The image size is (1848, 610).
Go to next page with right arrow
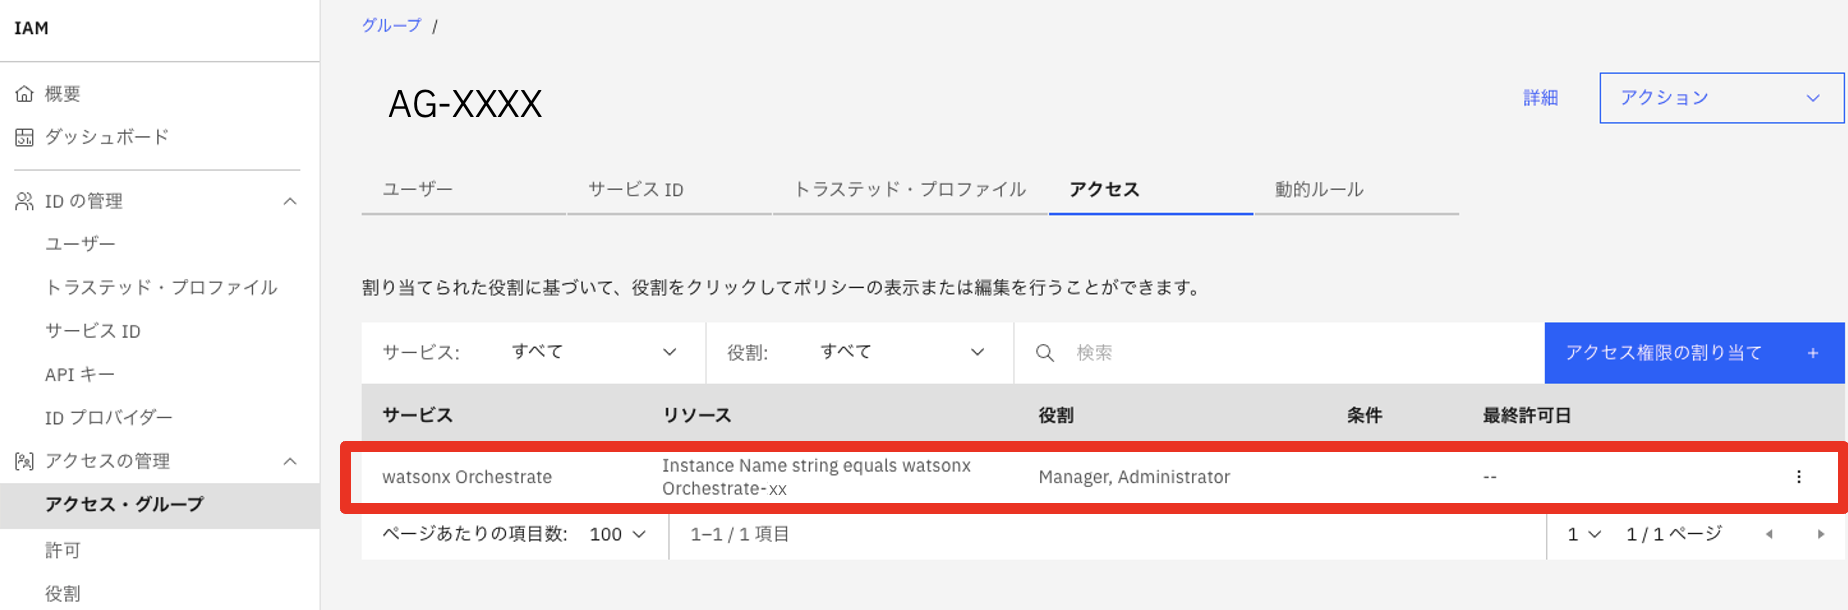(1820, 534)
